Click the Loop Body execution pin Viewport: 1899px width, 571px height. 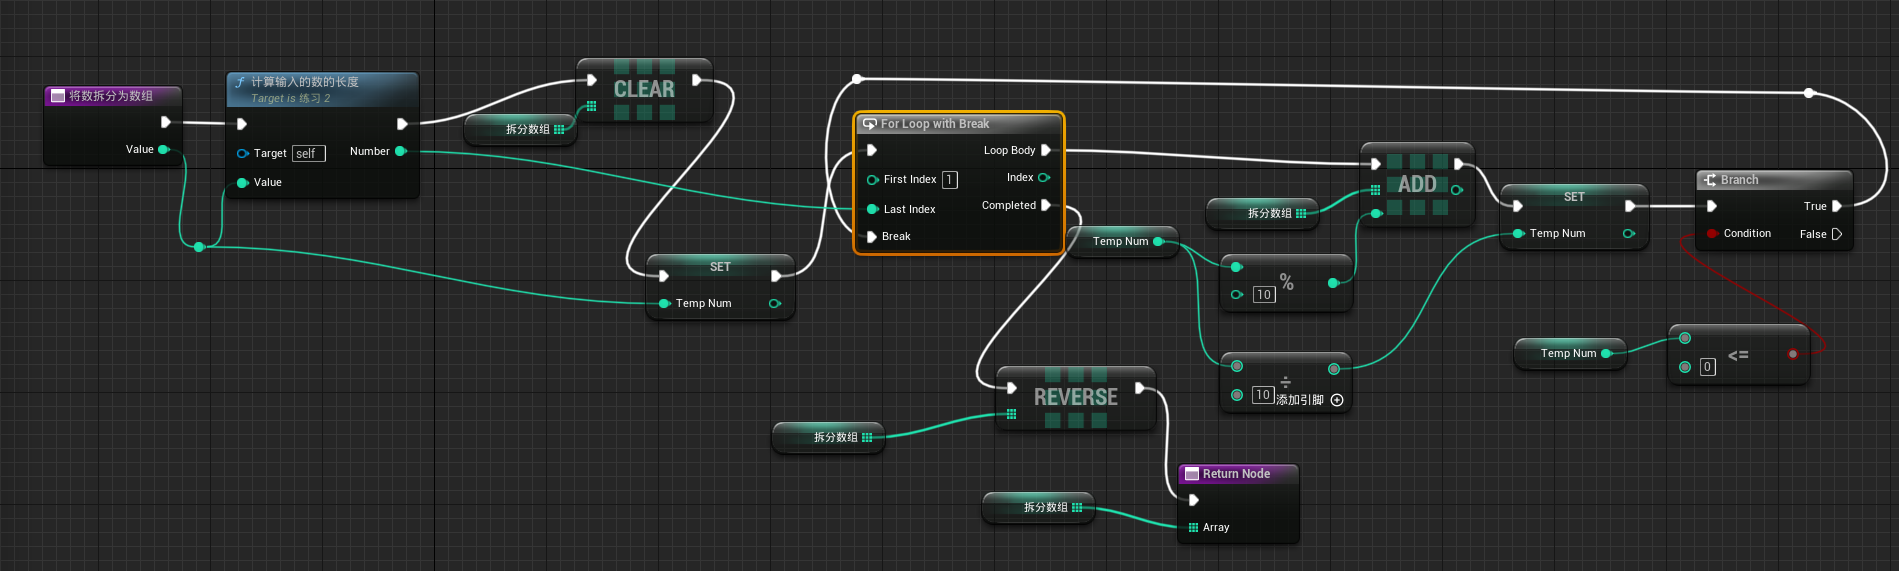coord(1046,150)
